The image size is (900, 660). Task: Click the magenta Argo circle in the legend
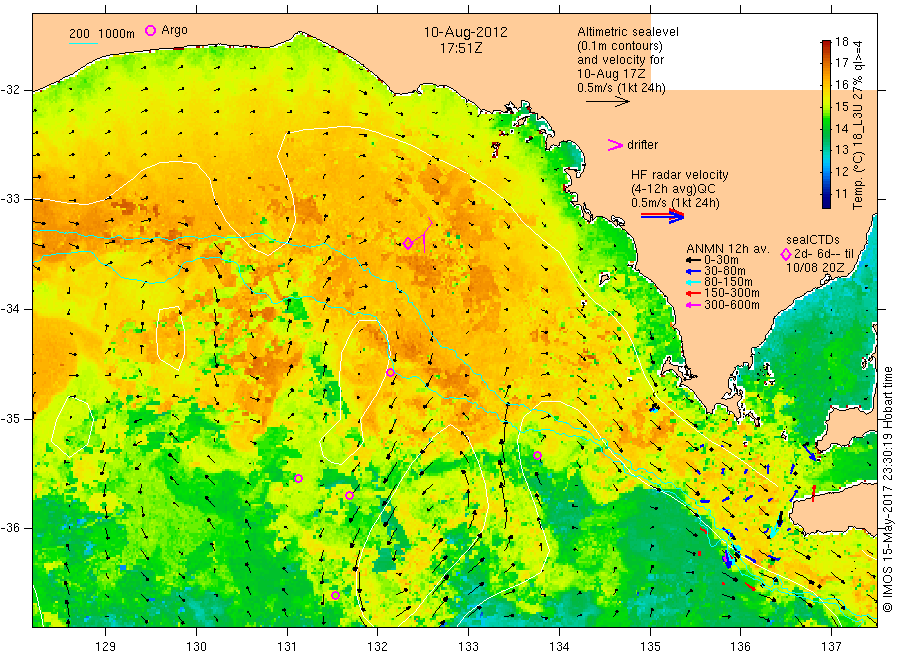(150, 30)
